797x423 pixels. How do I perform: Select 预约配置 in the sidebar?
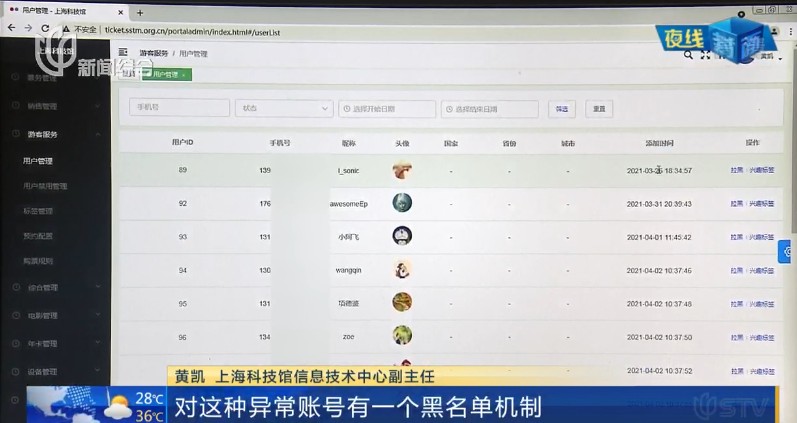tap(38, 236)
